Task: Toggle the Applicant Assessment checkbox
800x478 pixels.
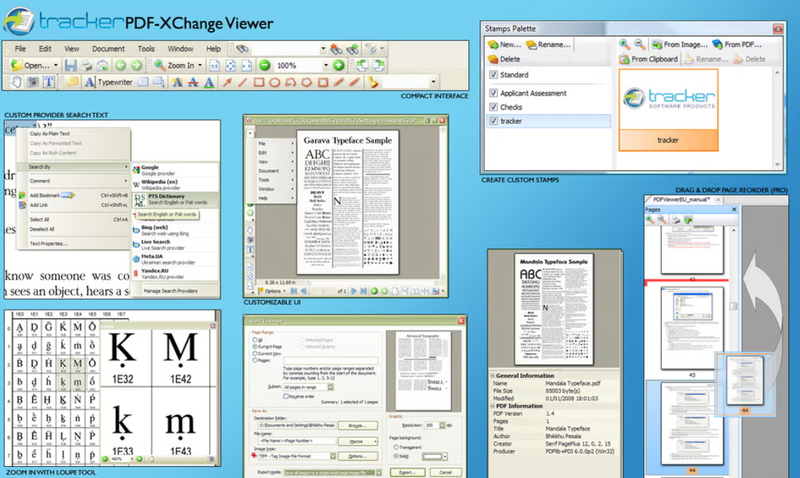Action: pyautogui.click(x=493, y=93)
